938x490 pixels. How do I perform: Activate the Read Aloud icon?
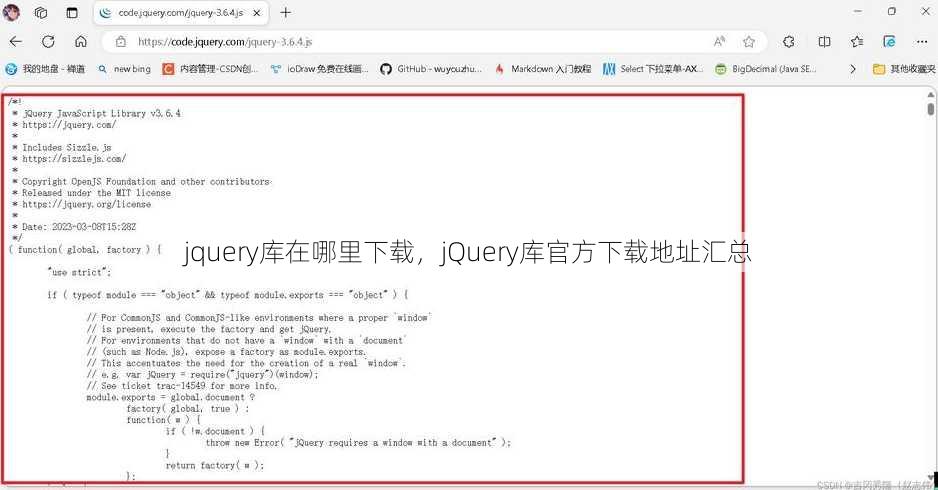pyautogui.click(x=720, y=41)
